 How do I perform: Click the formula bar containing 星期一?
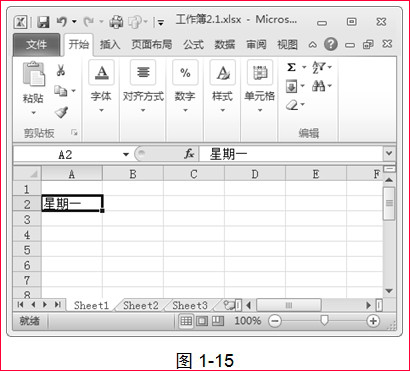point(292,154)
